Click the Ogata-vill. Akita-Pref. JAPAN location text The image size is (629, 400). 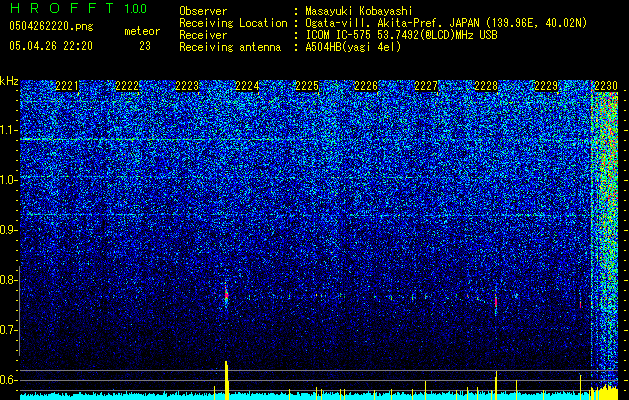[x=446, y=23]
